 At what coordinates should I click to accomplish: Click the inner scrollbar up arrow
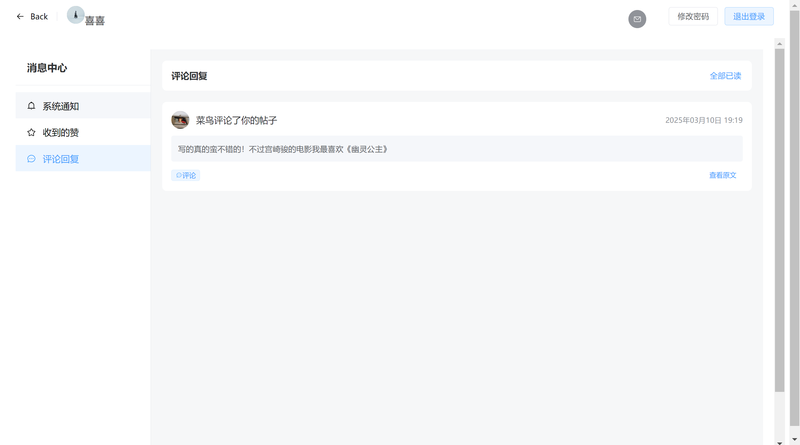point(779,44)
